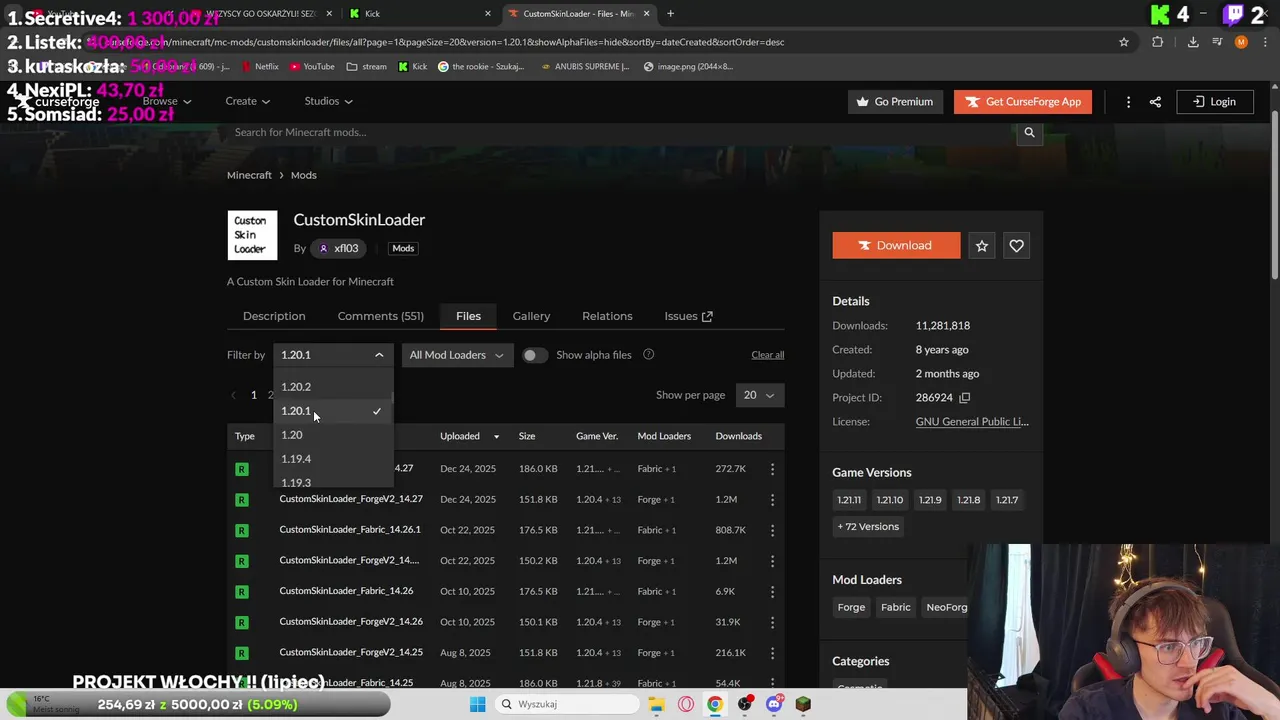Choose the checked 1.20.1 option in the list

pyautogui.click(x=333, y=411)
